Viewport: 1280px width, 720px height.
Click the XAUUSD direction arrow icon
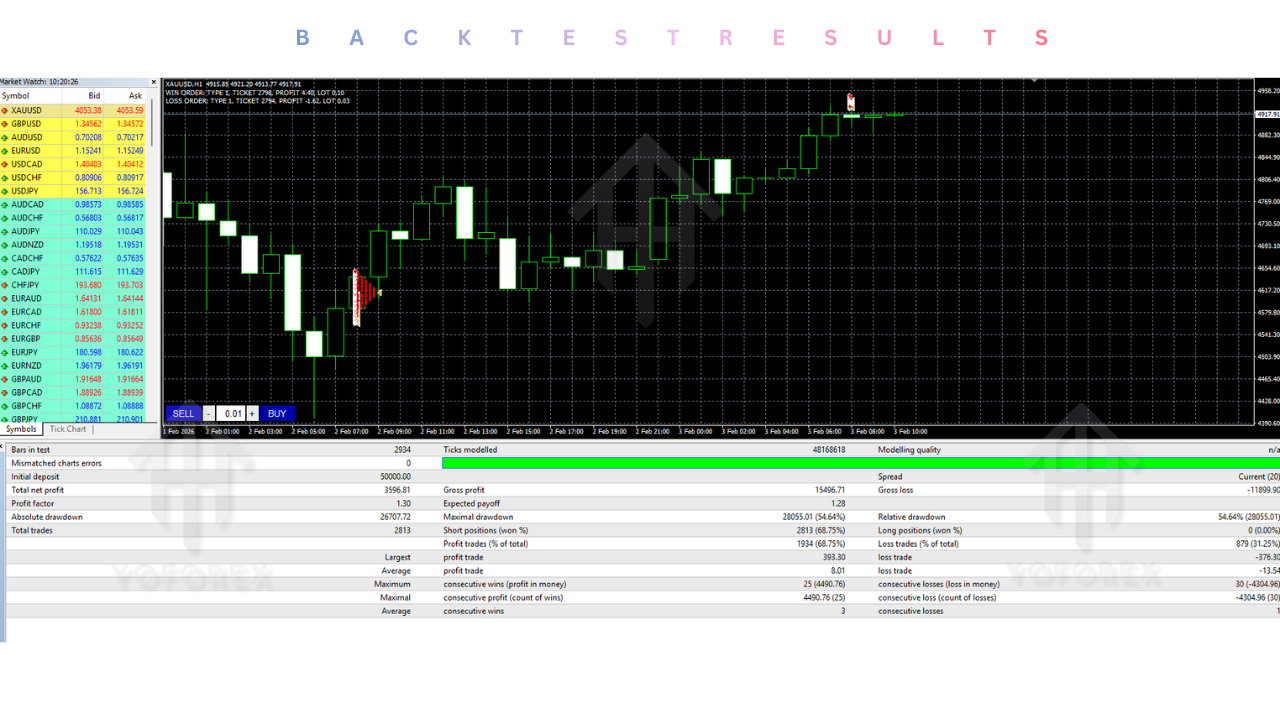point(5,110)
